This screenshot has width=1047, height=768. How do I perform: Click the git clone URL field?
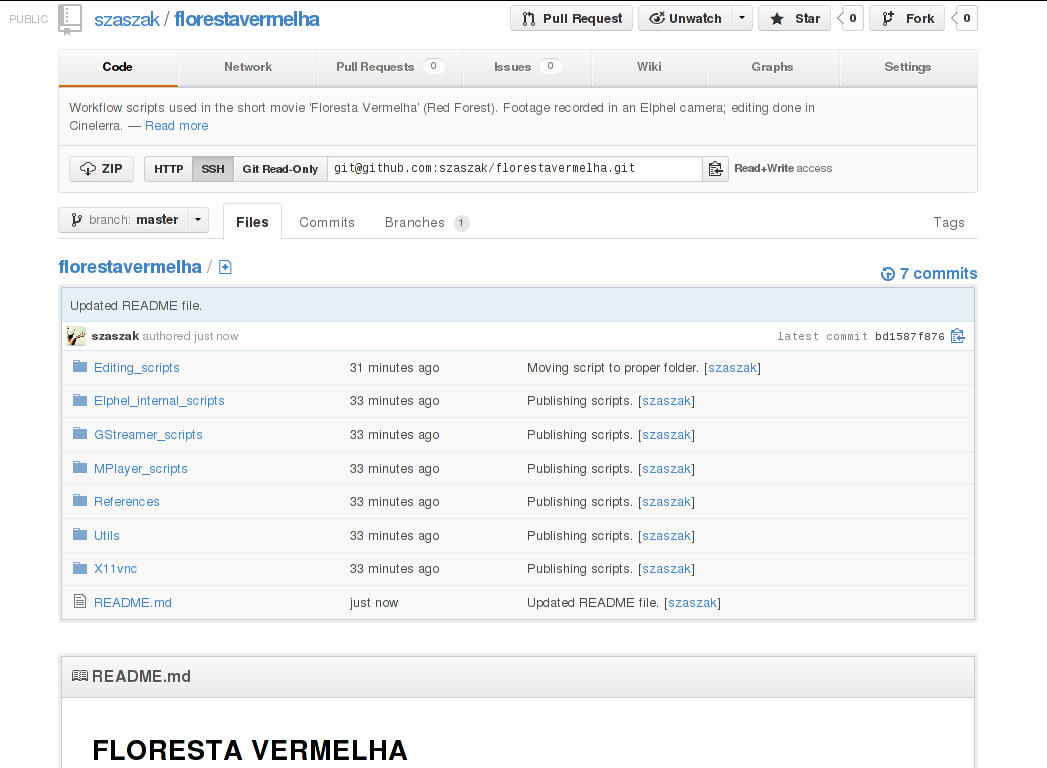514,169
